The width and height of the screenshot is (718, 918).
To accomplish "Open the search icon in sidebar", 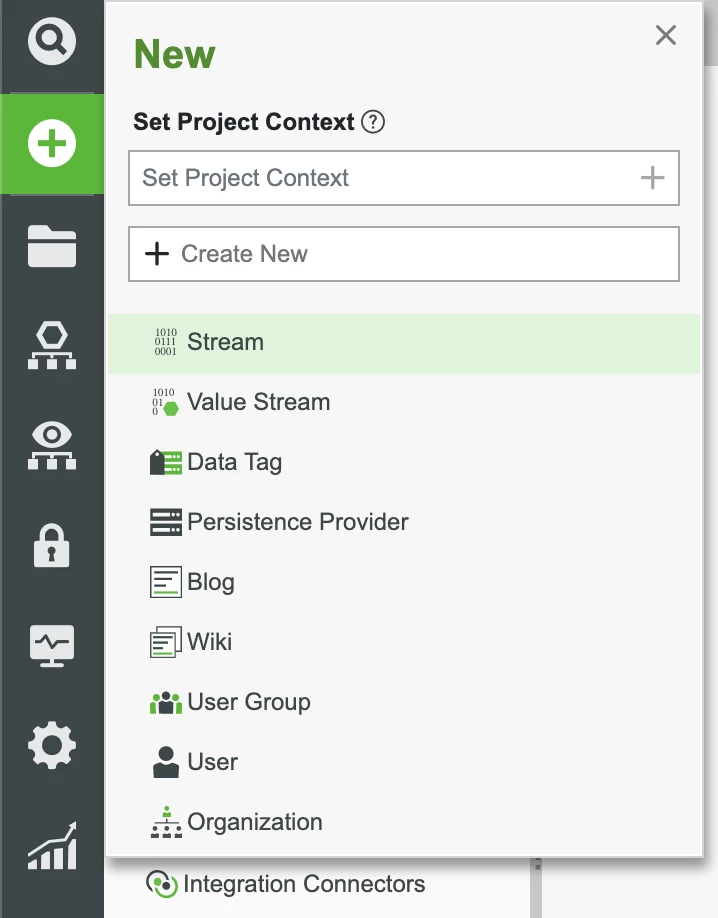I will click(52, 41).
